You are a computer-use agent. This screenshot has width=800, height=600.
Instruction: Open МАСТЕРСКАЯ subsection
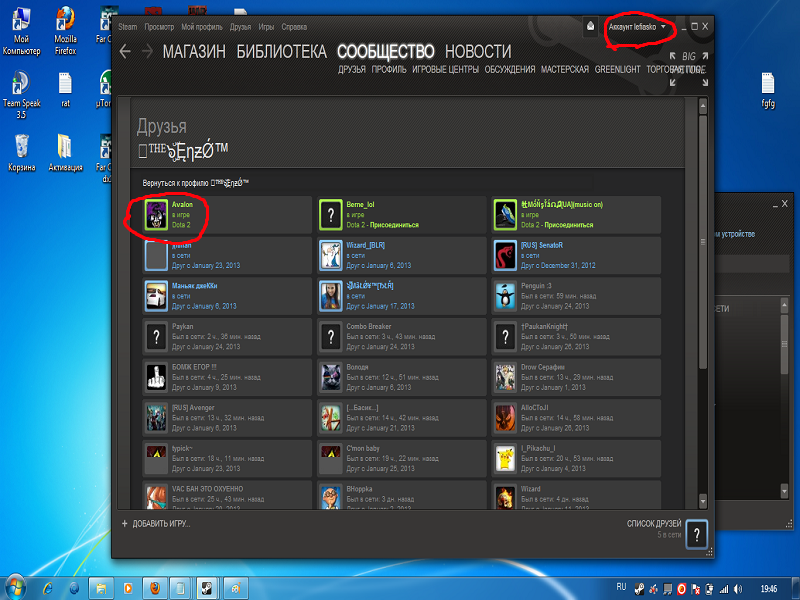tap(565, 69)
